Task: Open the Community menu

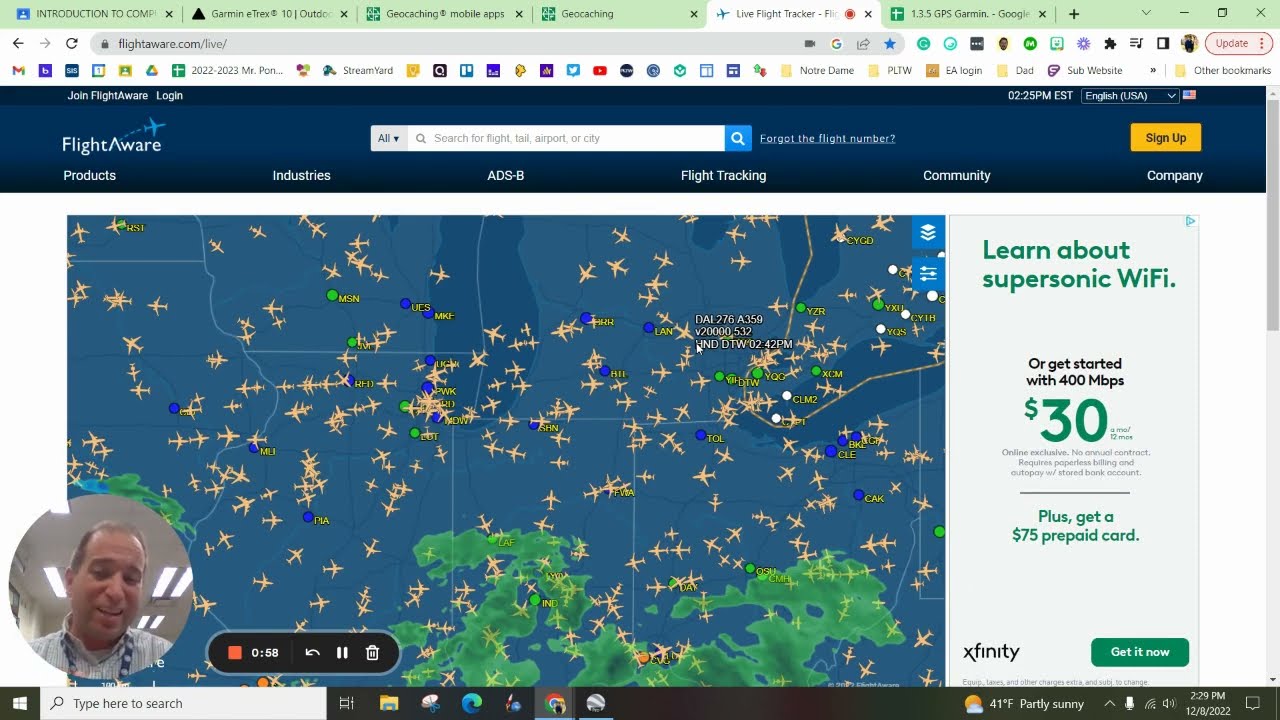Action: [x=957, y=175]
